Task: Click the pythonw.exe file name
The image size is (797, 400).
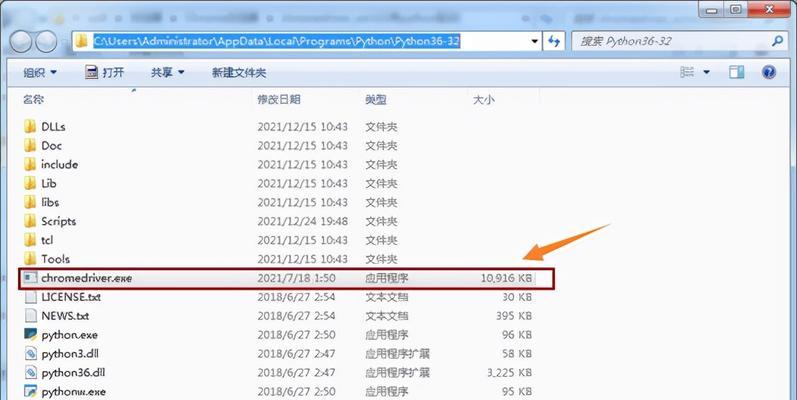Action: [x=74, y=392]
